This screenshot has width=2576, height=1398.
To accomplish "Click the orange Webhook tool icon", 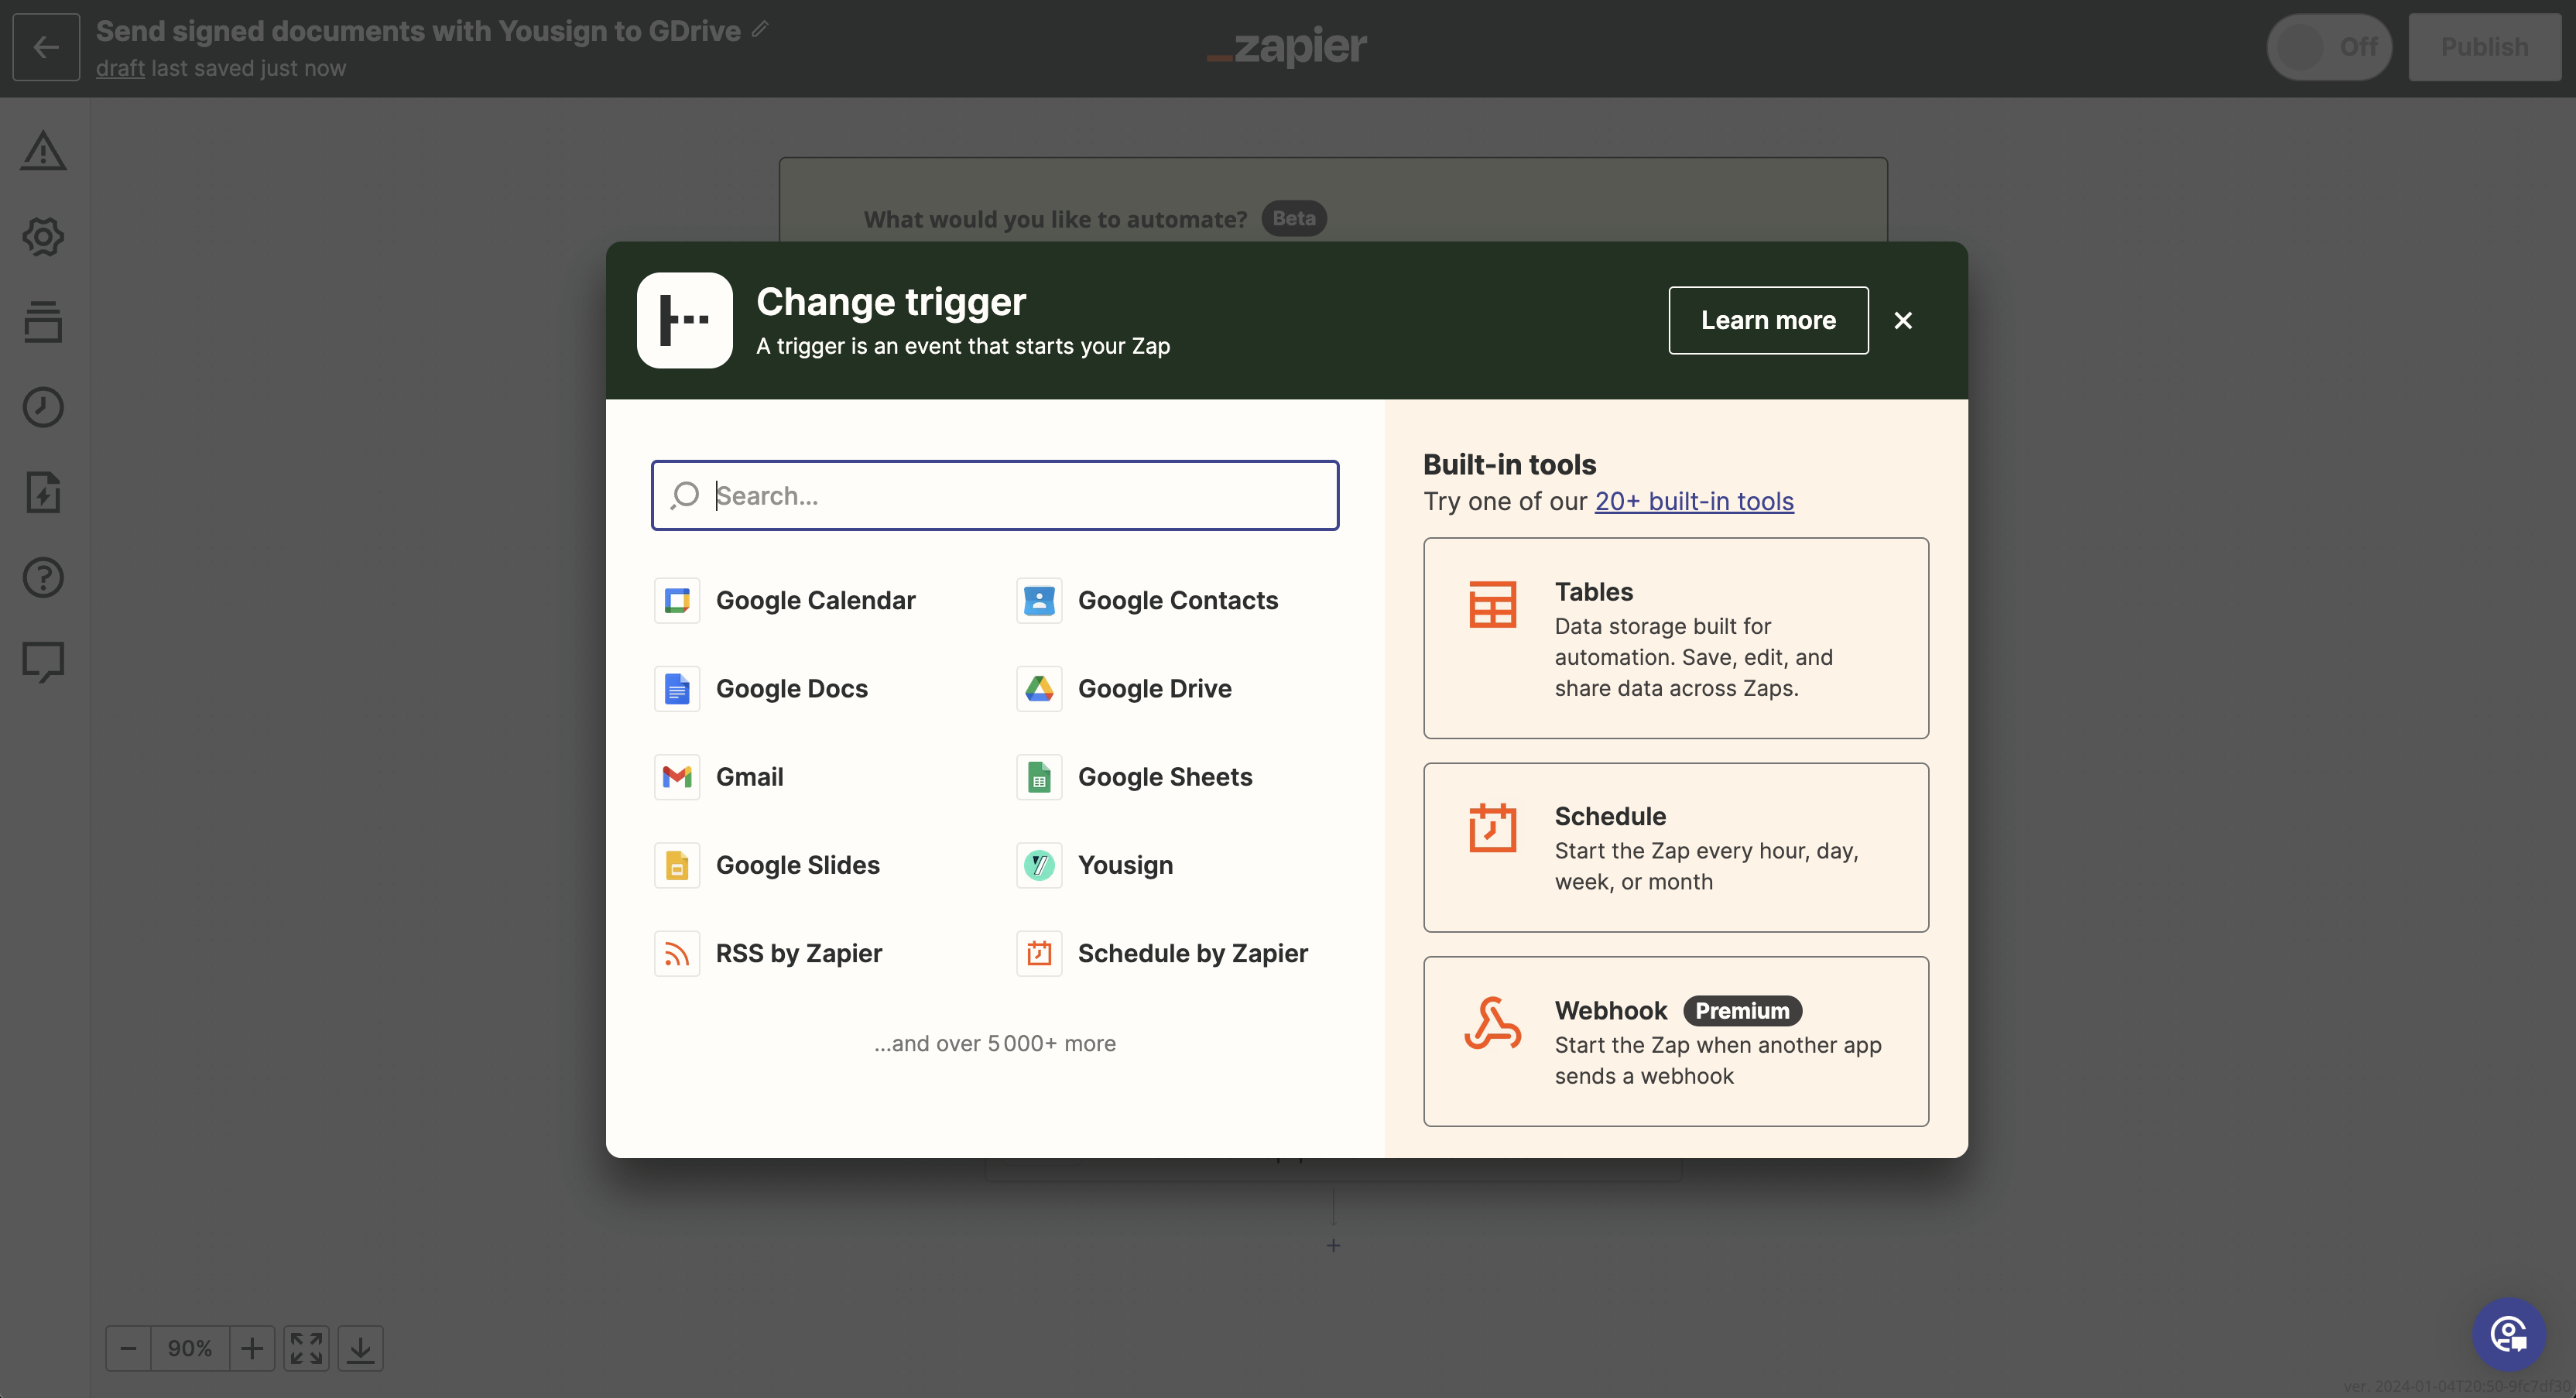I will 1491,1023.
